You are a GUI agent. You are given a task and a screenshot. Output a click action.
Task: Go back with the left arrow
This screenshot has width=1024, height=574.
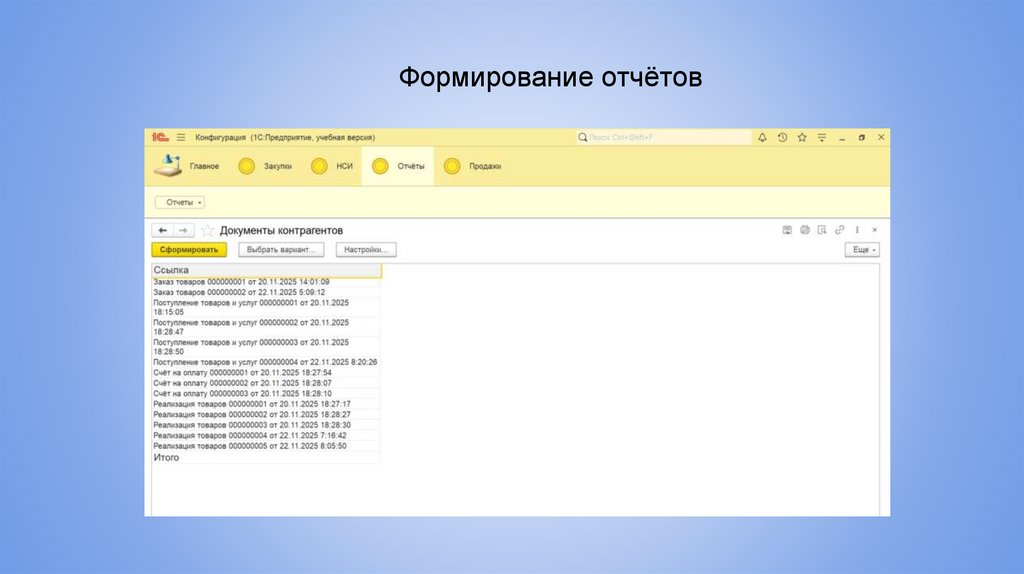[x=163, y=231]
